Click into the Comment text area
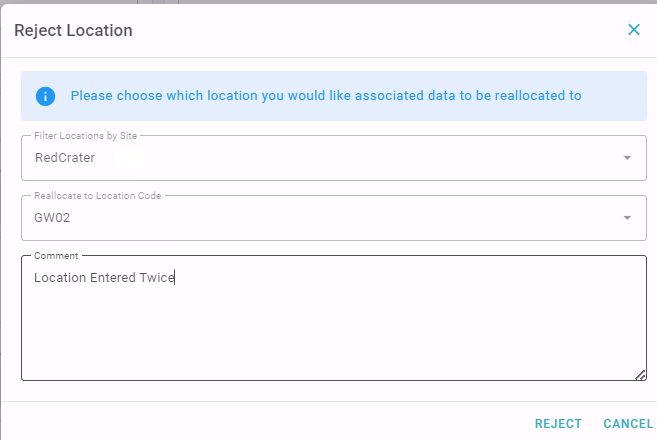This screenshot has height=440, width=657. [x=334, y=318]
